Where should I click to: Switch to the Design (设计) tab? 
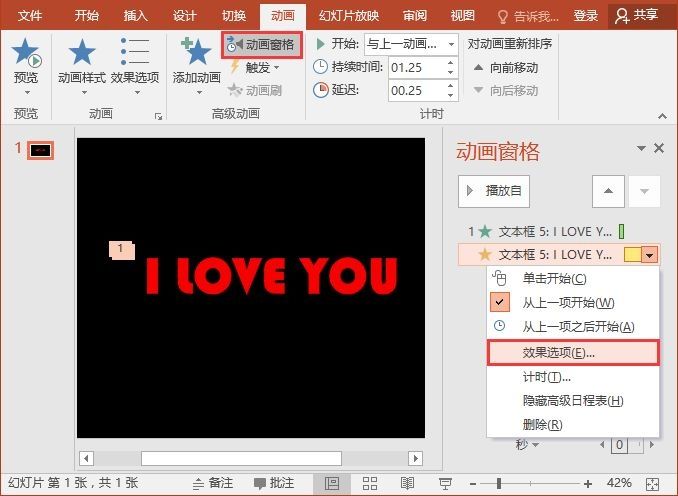coord(185,16)
